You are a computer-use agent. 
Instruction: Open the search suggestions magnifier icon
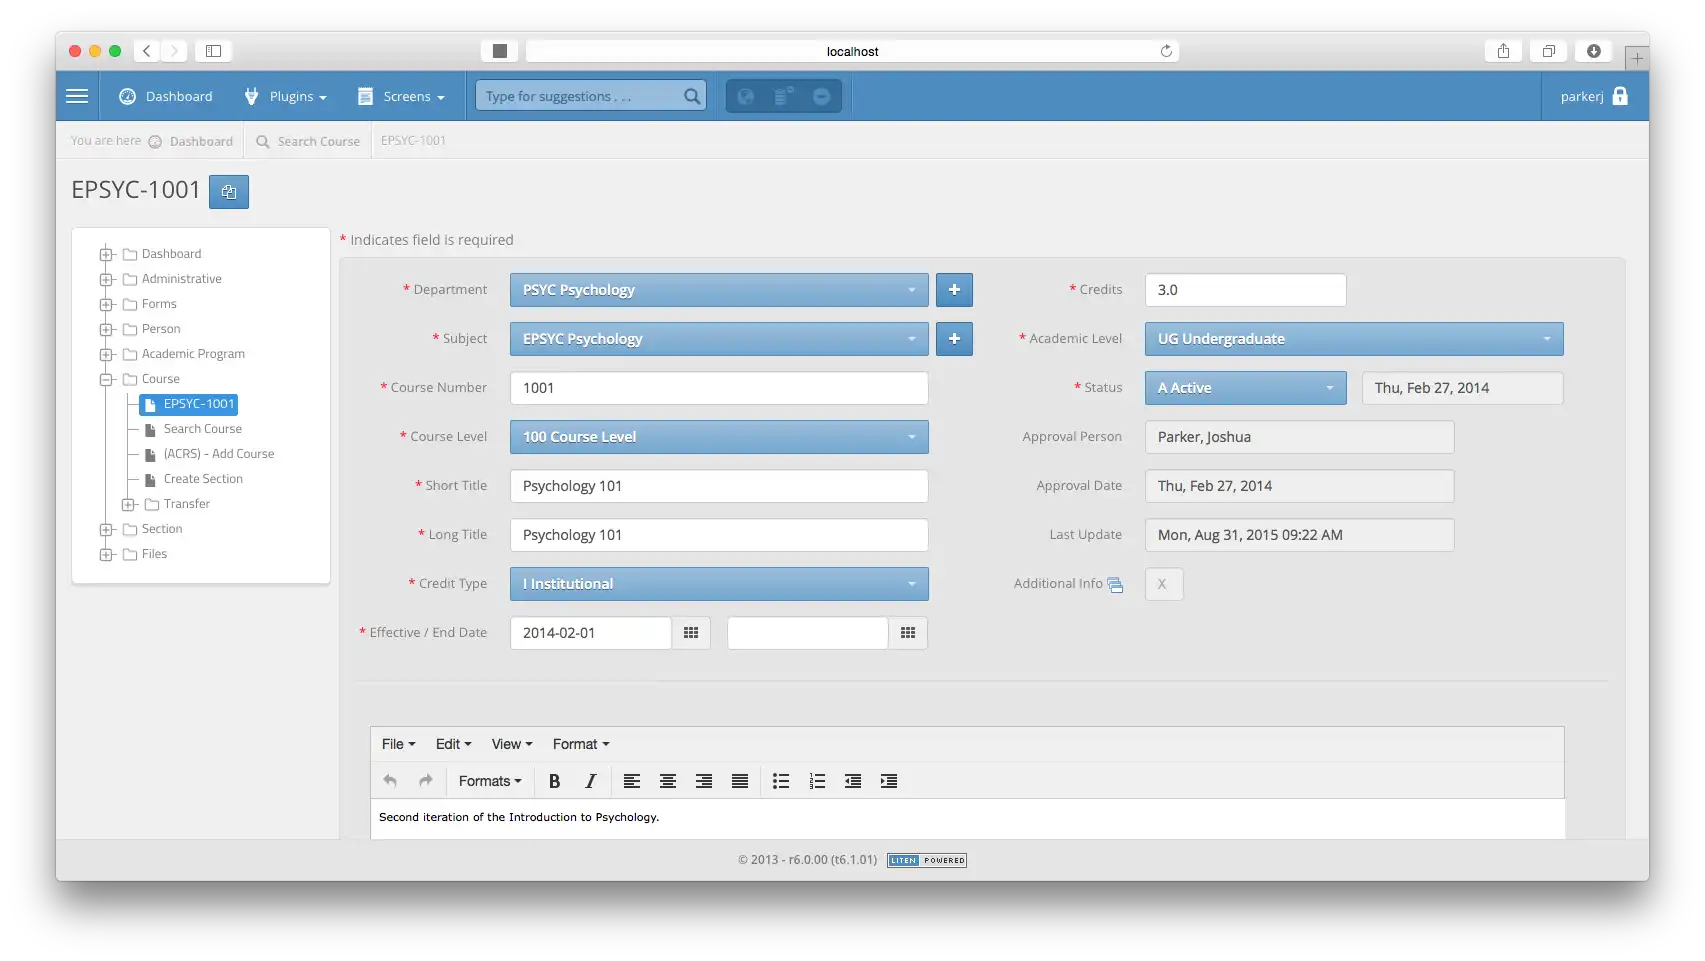tap(691, 96)
